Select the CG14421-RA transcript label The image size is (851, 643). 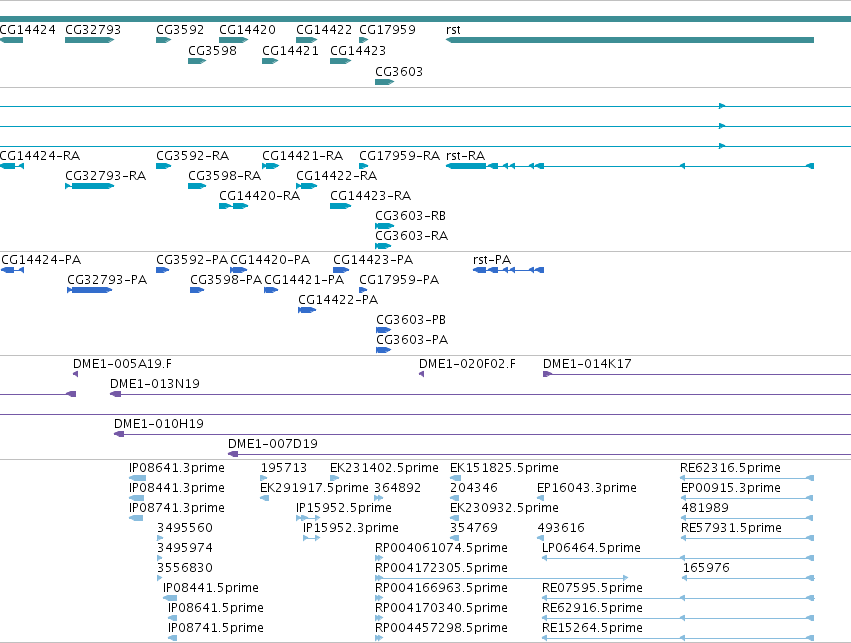pos(303,156)
